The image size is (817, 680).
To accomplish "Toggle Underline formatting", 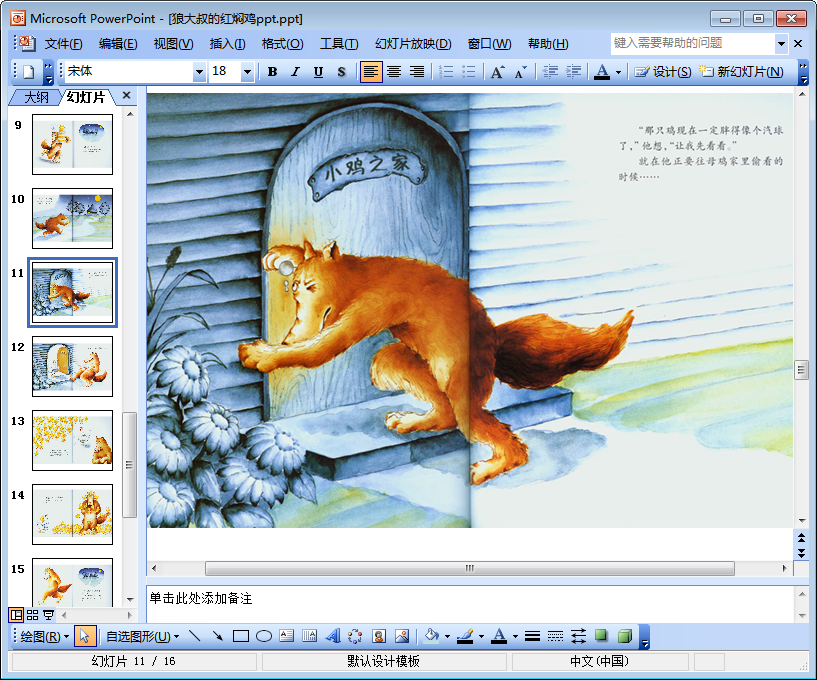I will (x=318, y=72).
